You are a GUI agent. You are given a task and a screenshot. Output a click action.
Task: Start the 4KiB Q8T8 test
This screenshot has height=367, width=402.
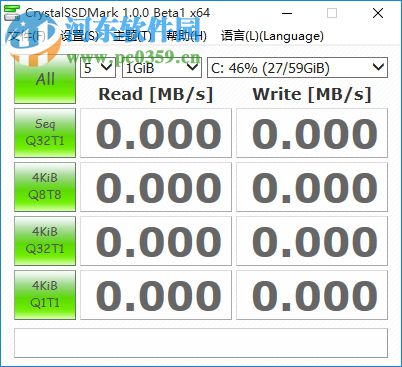(x=45, y=187)
